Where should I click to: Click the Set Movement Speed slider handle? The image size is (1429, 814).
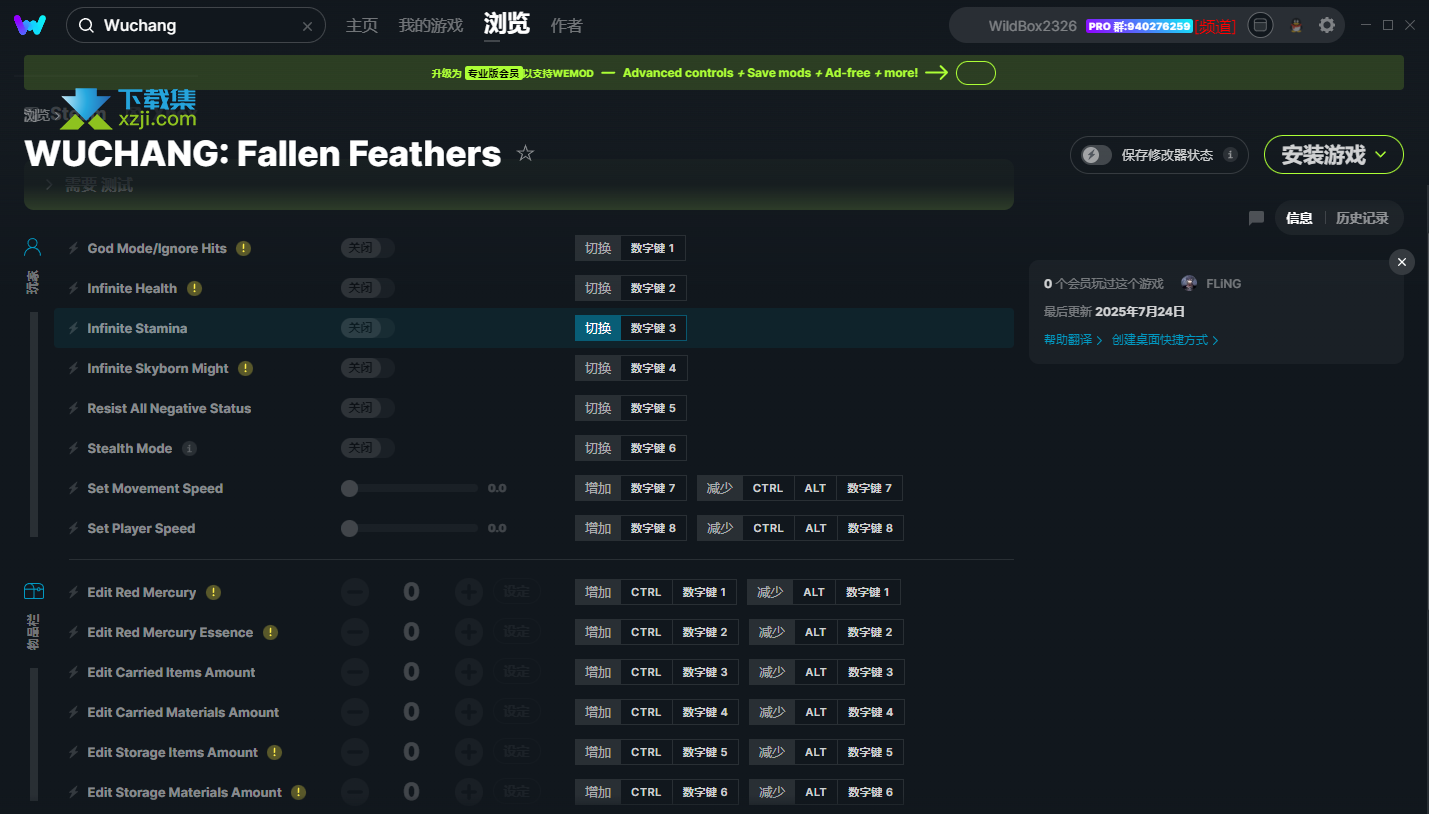[x=349, y=488]
